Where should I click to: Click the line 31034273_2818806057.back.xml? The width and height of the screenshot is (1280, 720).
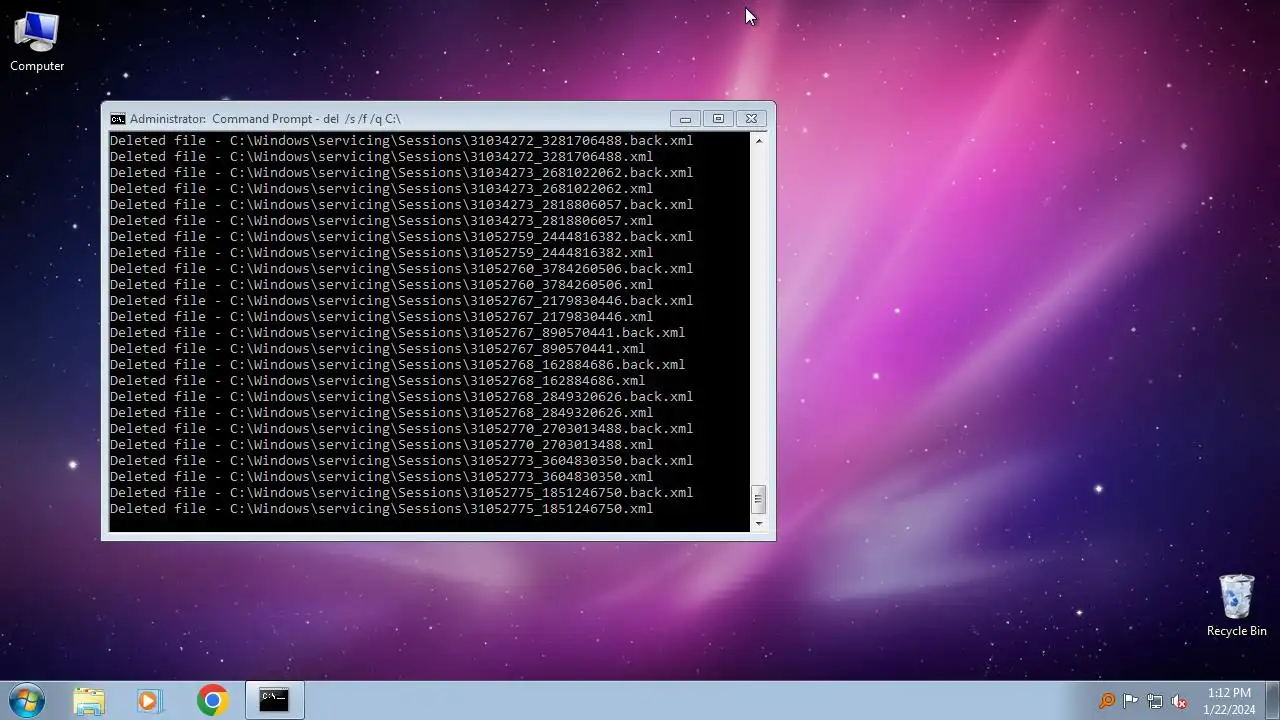401,205
